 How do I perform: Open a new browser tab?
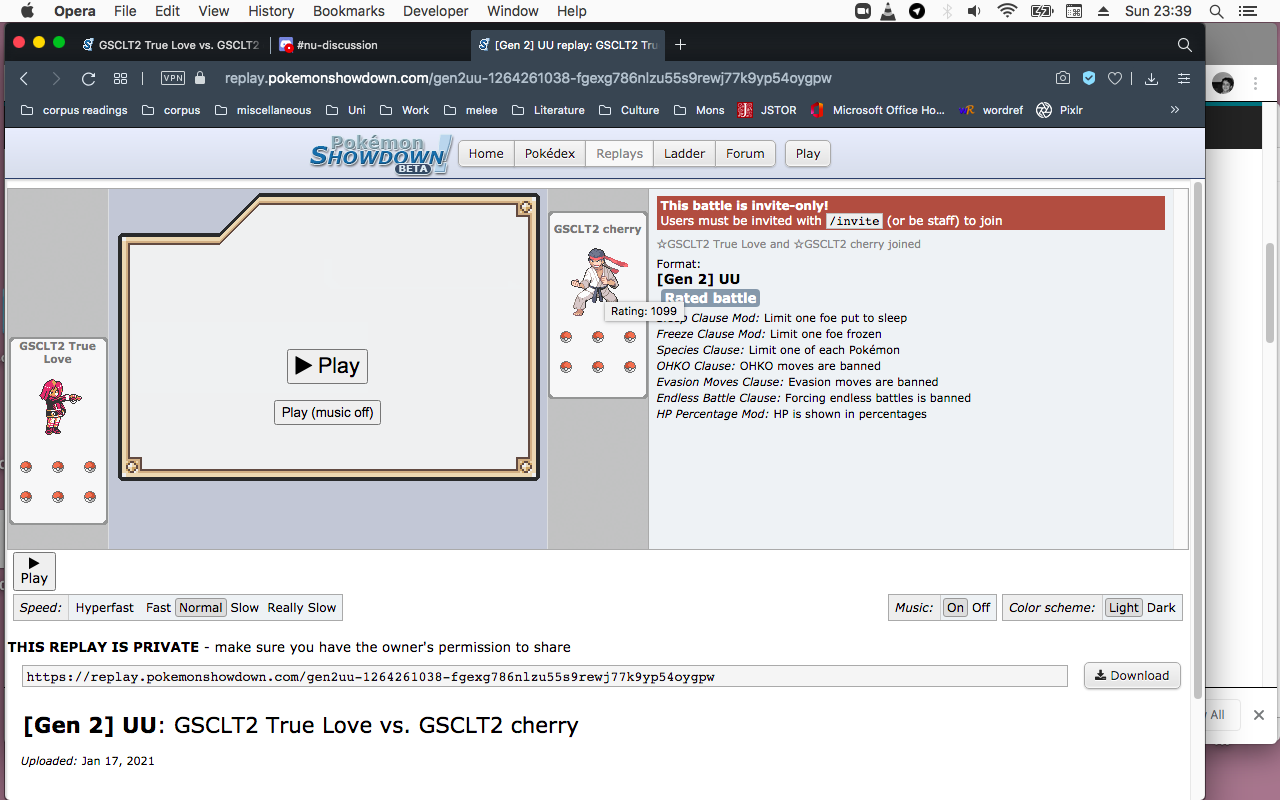click(x=681, y=45)
